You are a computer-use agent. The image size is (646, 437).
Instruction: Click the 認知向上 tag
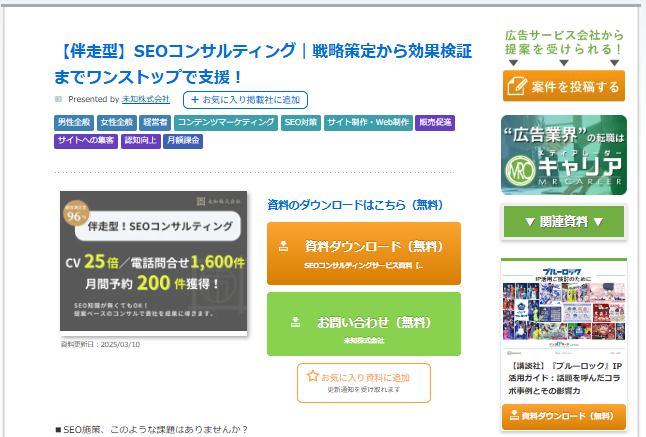[x=140, y=141]
